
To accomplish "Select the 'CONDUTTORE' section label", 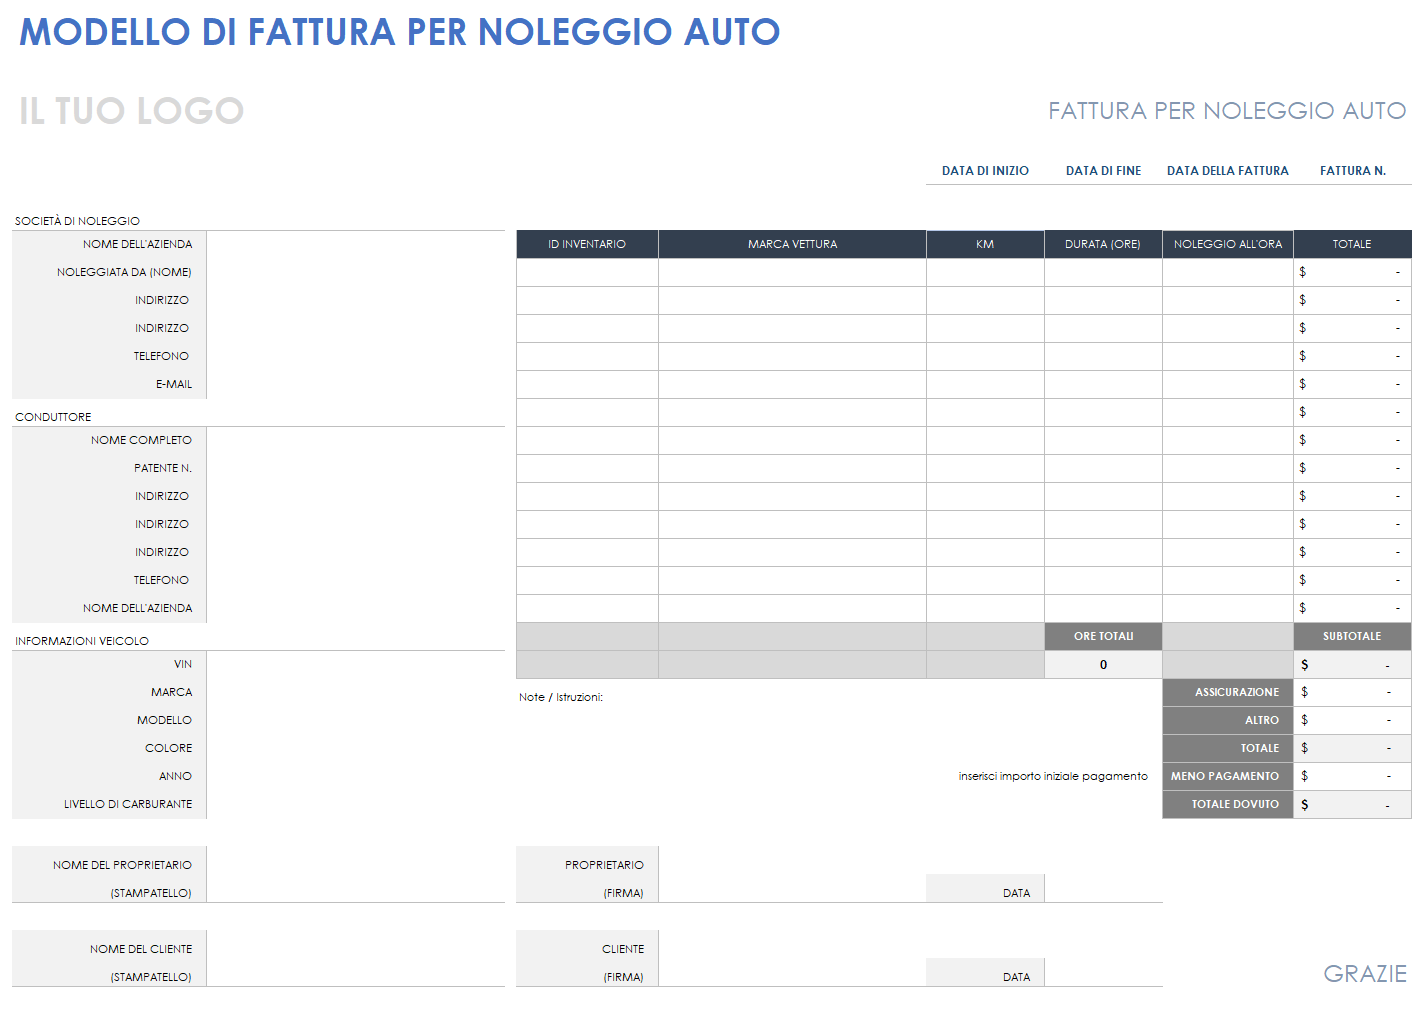I will tap(53, 417).
